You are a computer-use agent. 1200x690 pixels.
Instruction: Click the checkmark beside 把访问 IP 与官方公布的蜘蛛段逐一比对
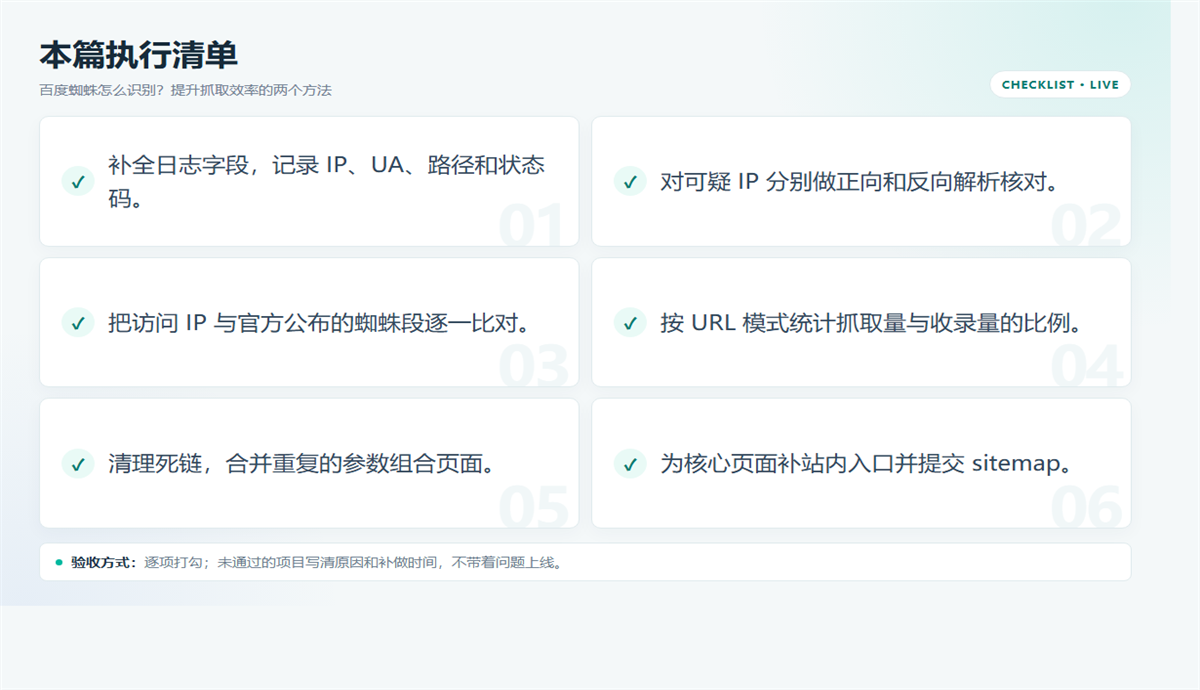click(77, 323)
